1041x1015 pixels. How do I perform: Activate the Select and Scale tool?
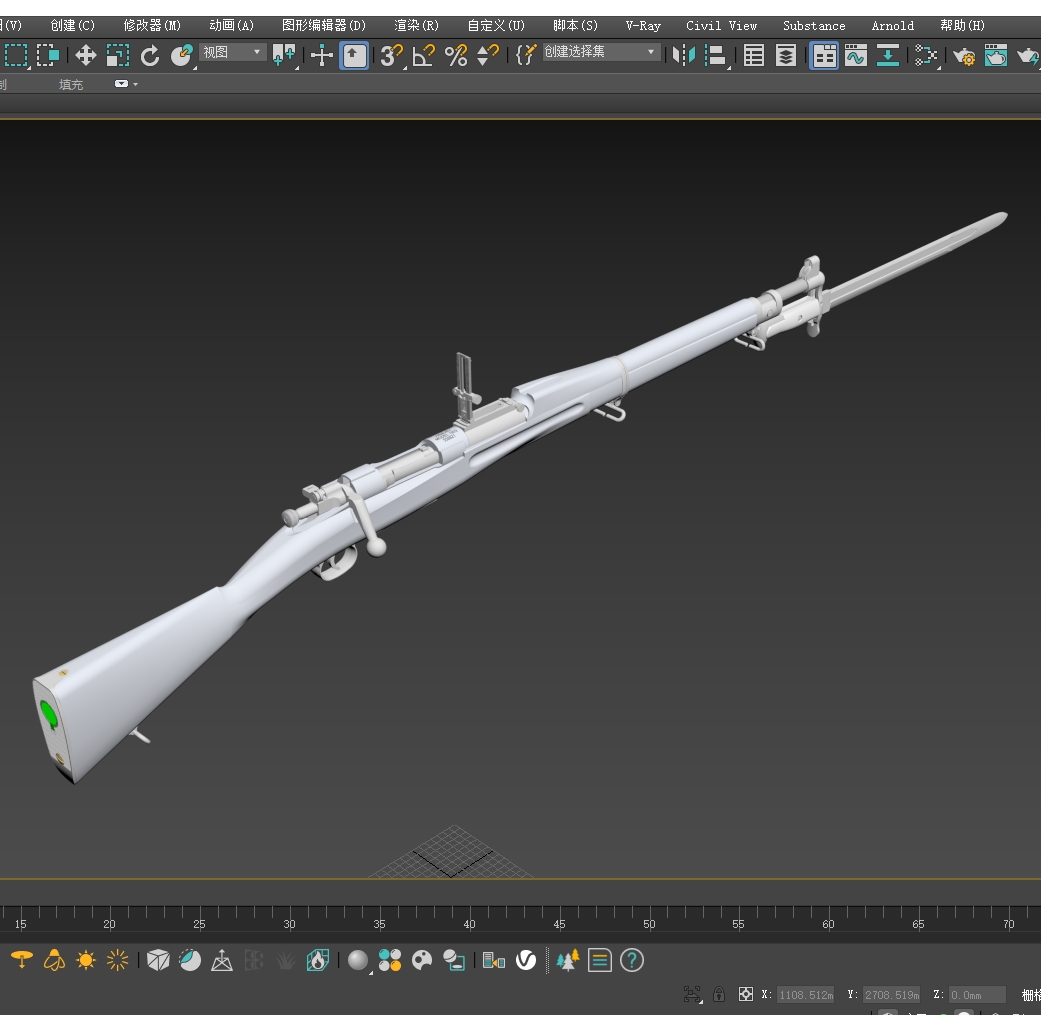118,55
